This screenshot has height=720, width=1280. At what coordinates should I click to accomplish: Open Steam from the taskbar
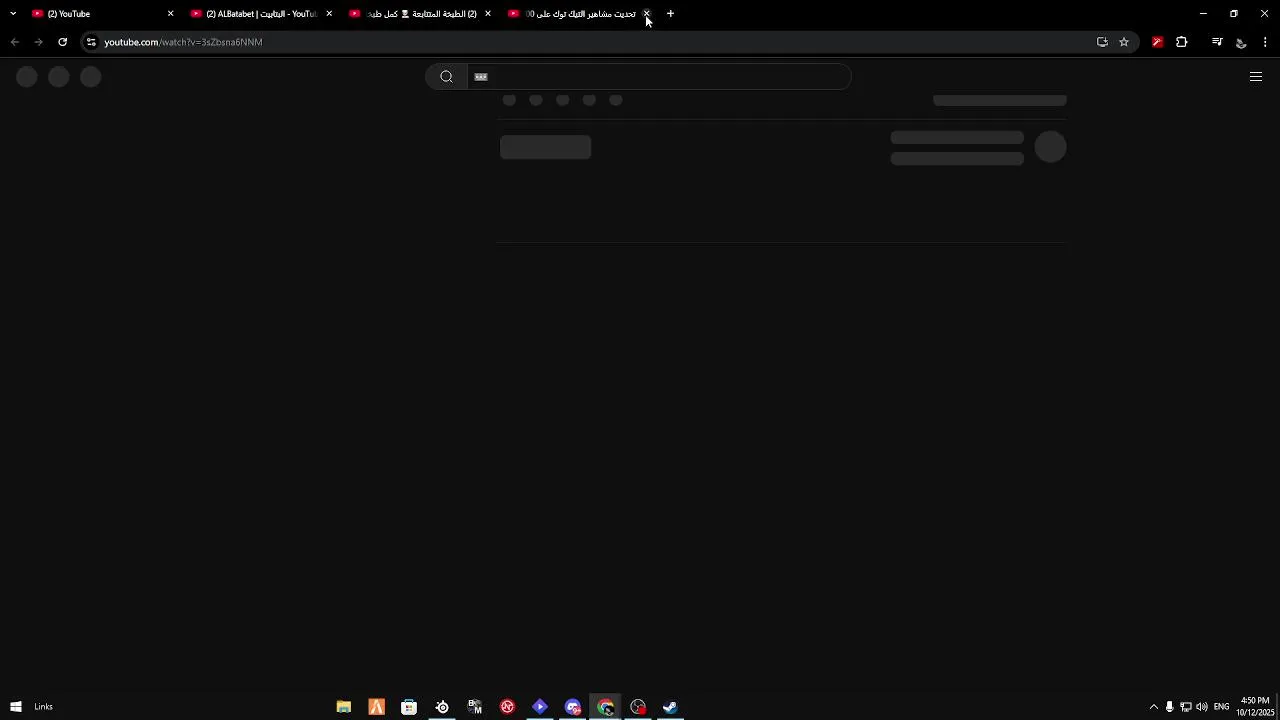[x=670, y=707]
